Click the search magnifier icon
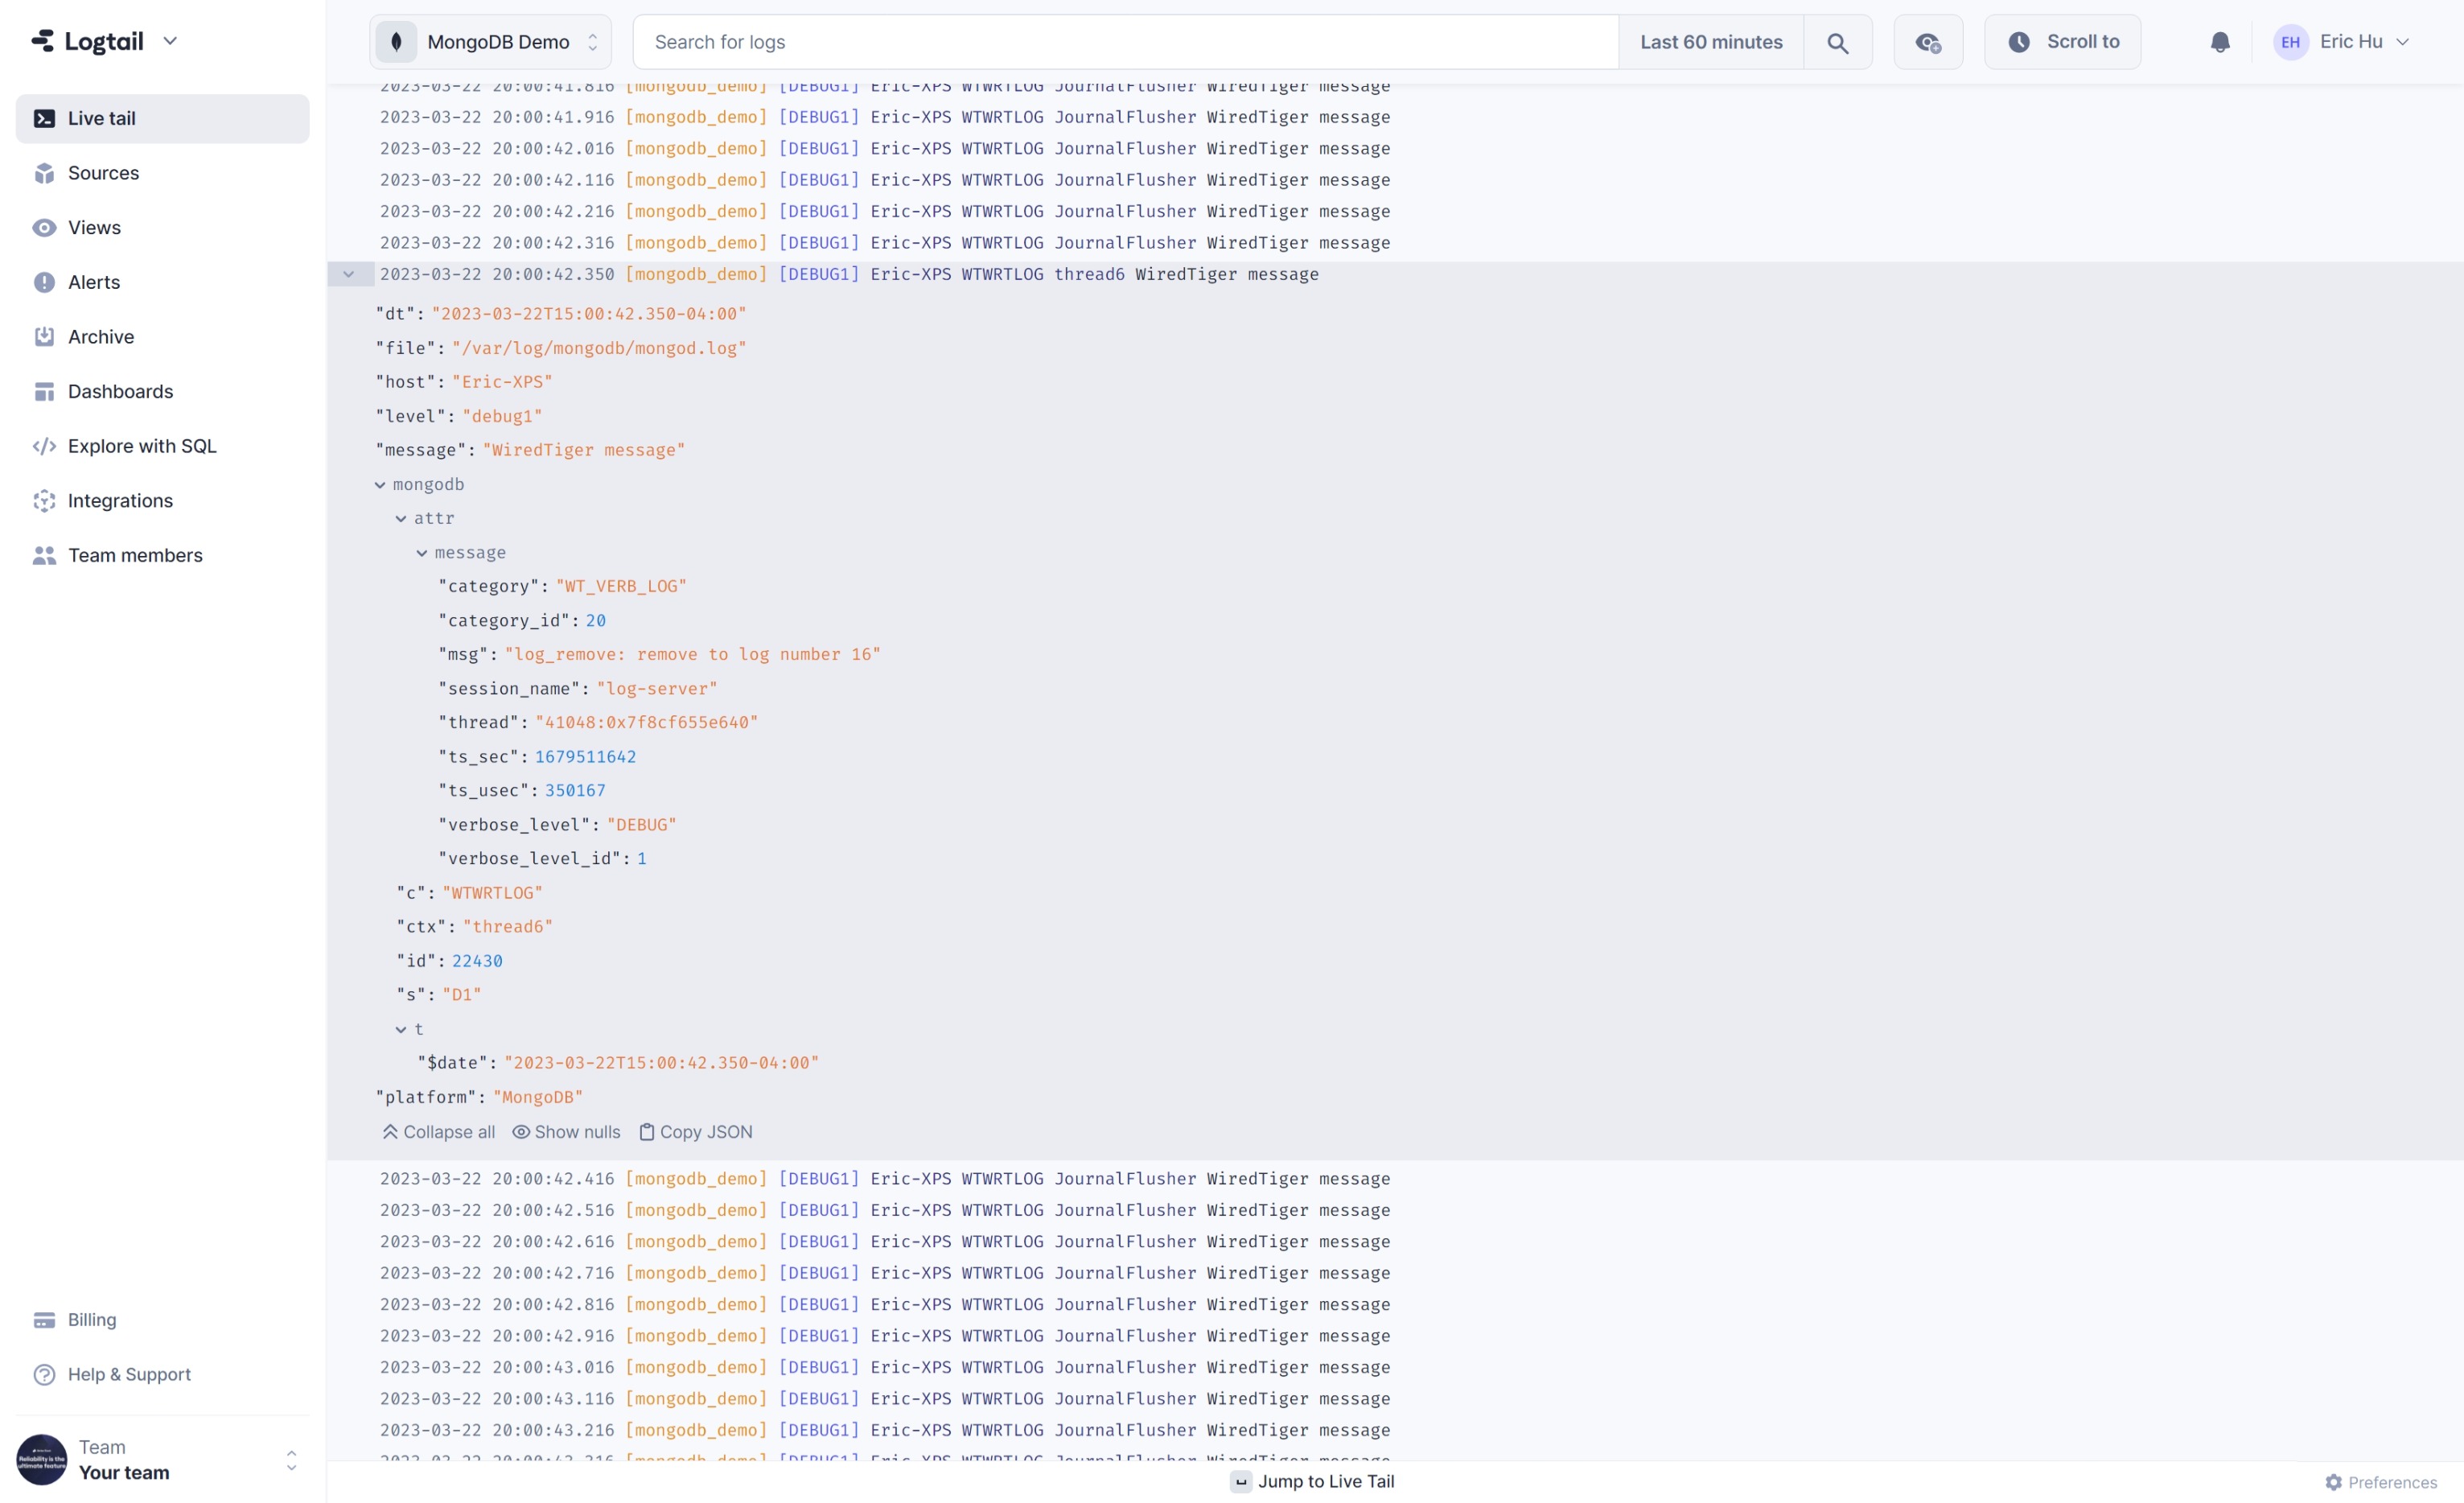 1837,42
